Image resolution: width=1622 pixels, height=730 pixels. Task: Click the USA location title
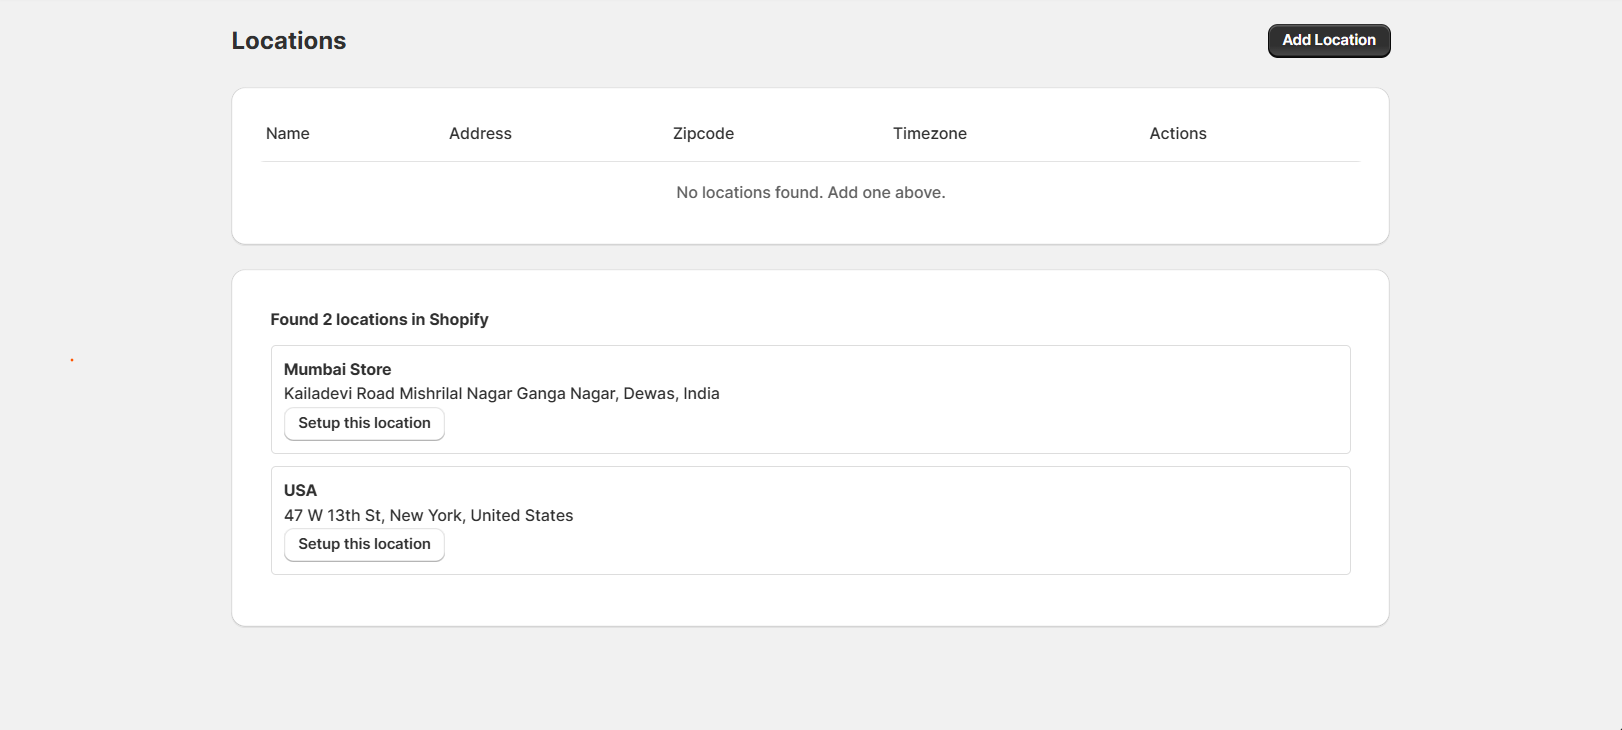300,491
